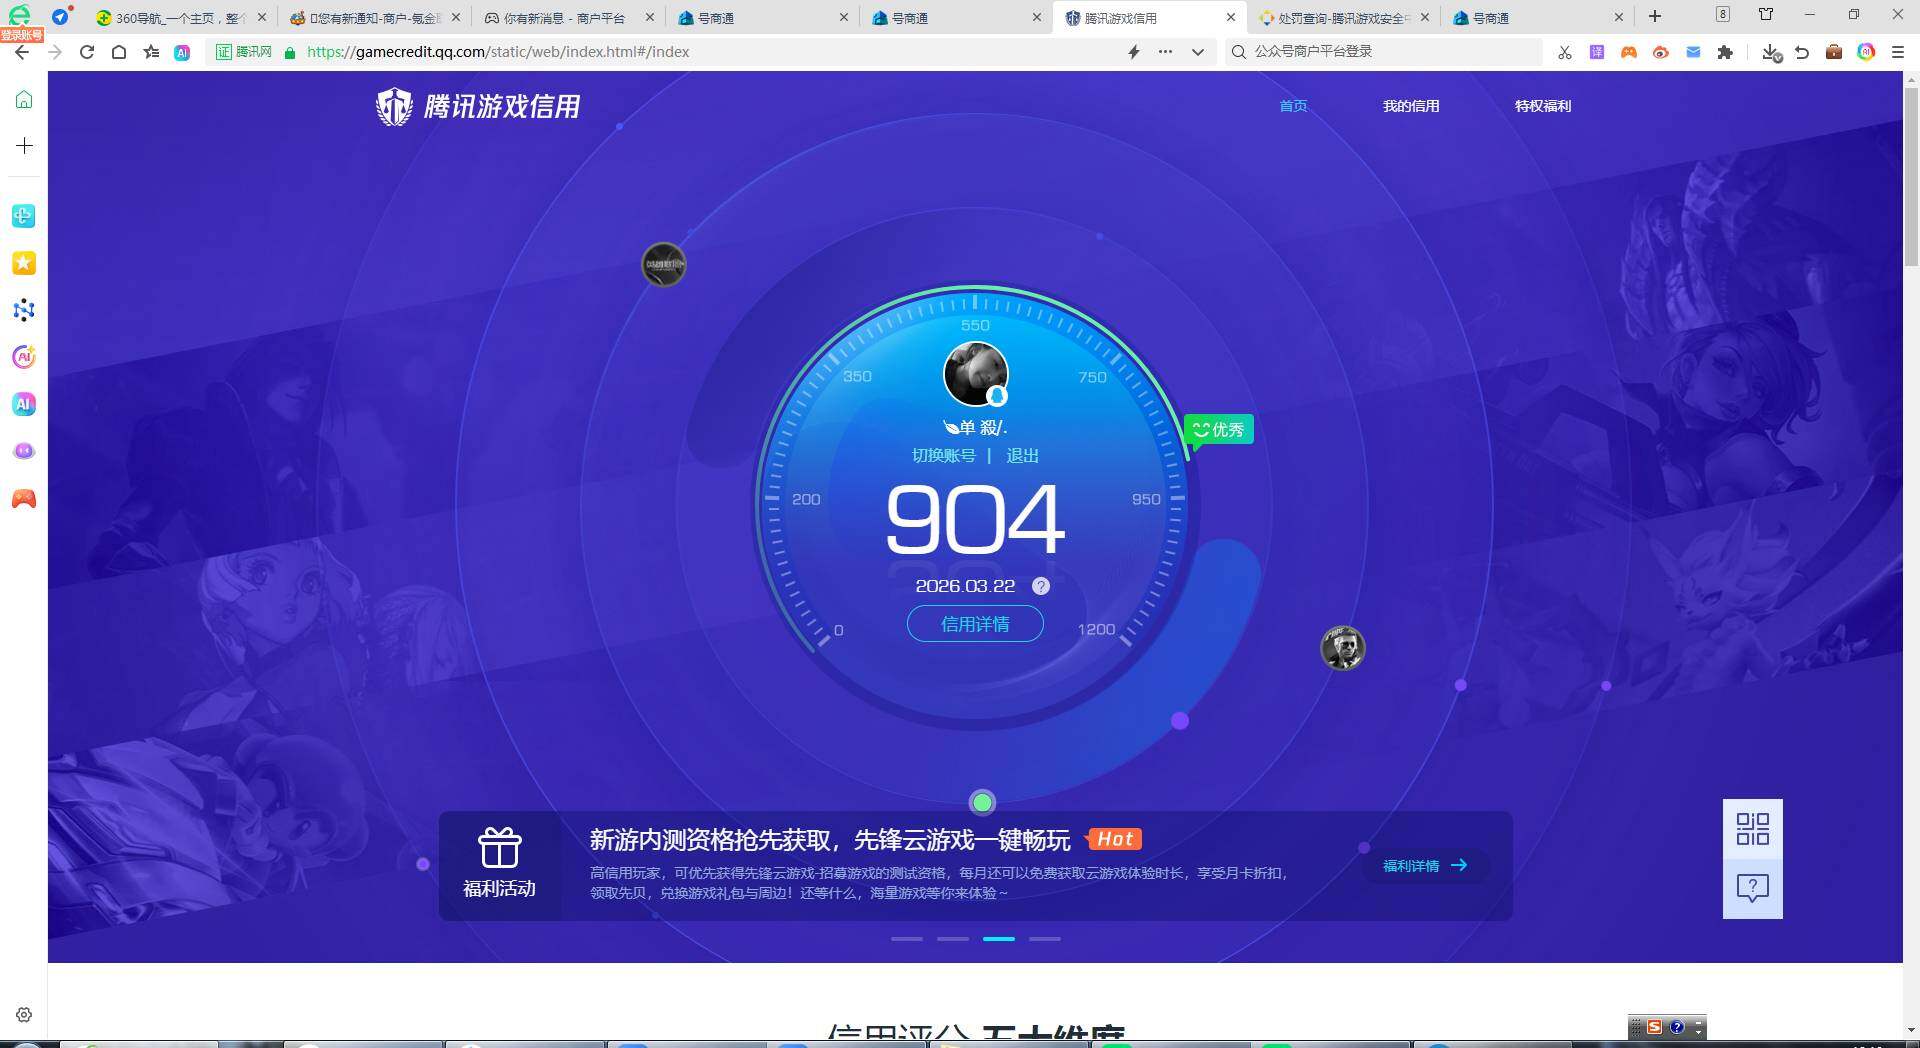Select the fourth carousel indicator dot
The width and height of the screenshot is (1920, 1048).
pos(1045,939)
